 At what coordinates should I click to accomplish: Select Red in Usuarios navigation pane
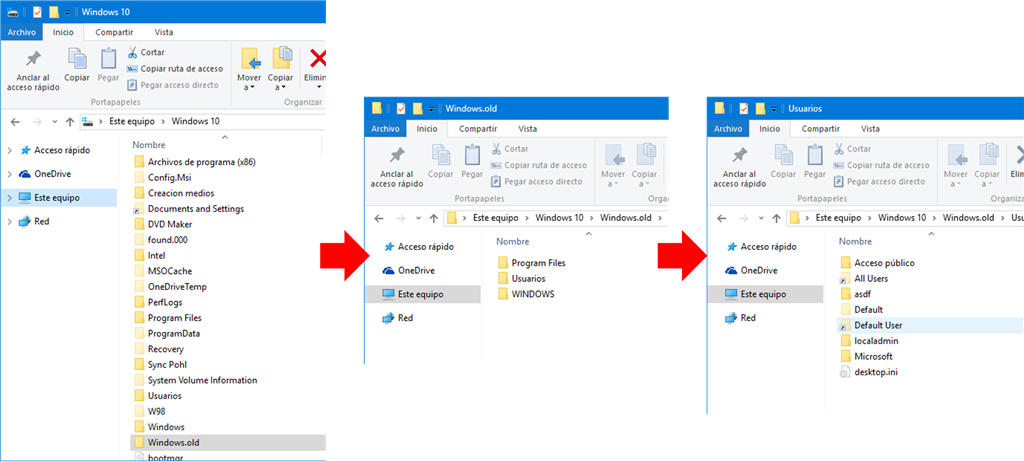coord(741,318)
